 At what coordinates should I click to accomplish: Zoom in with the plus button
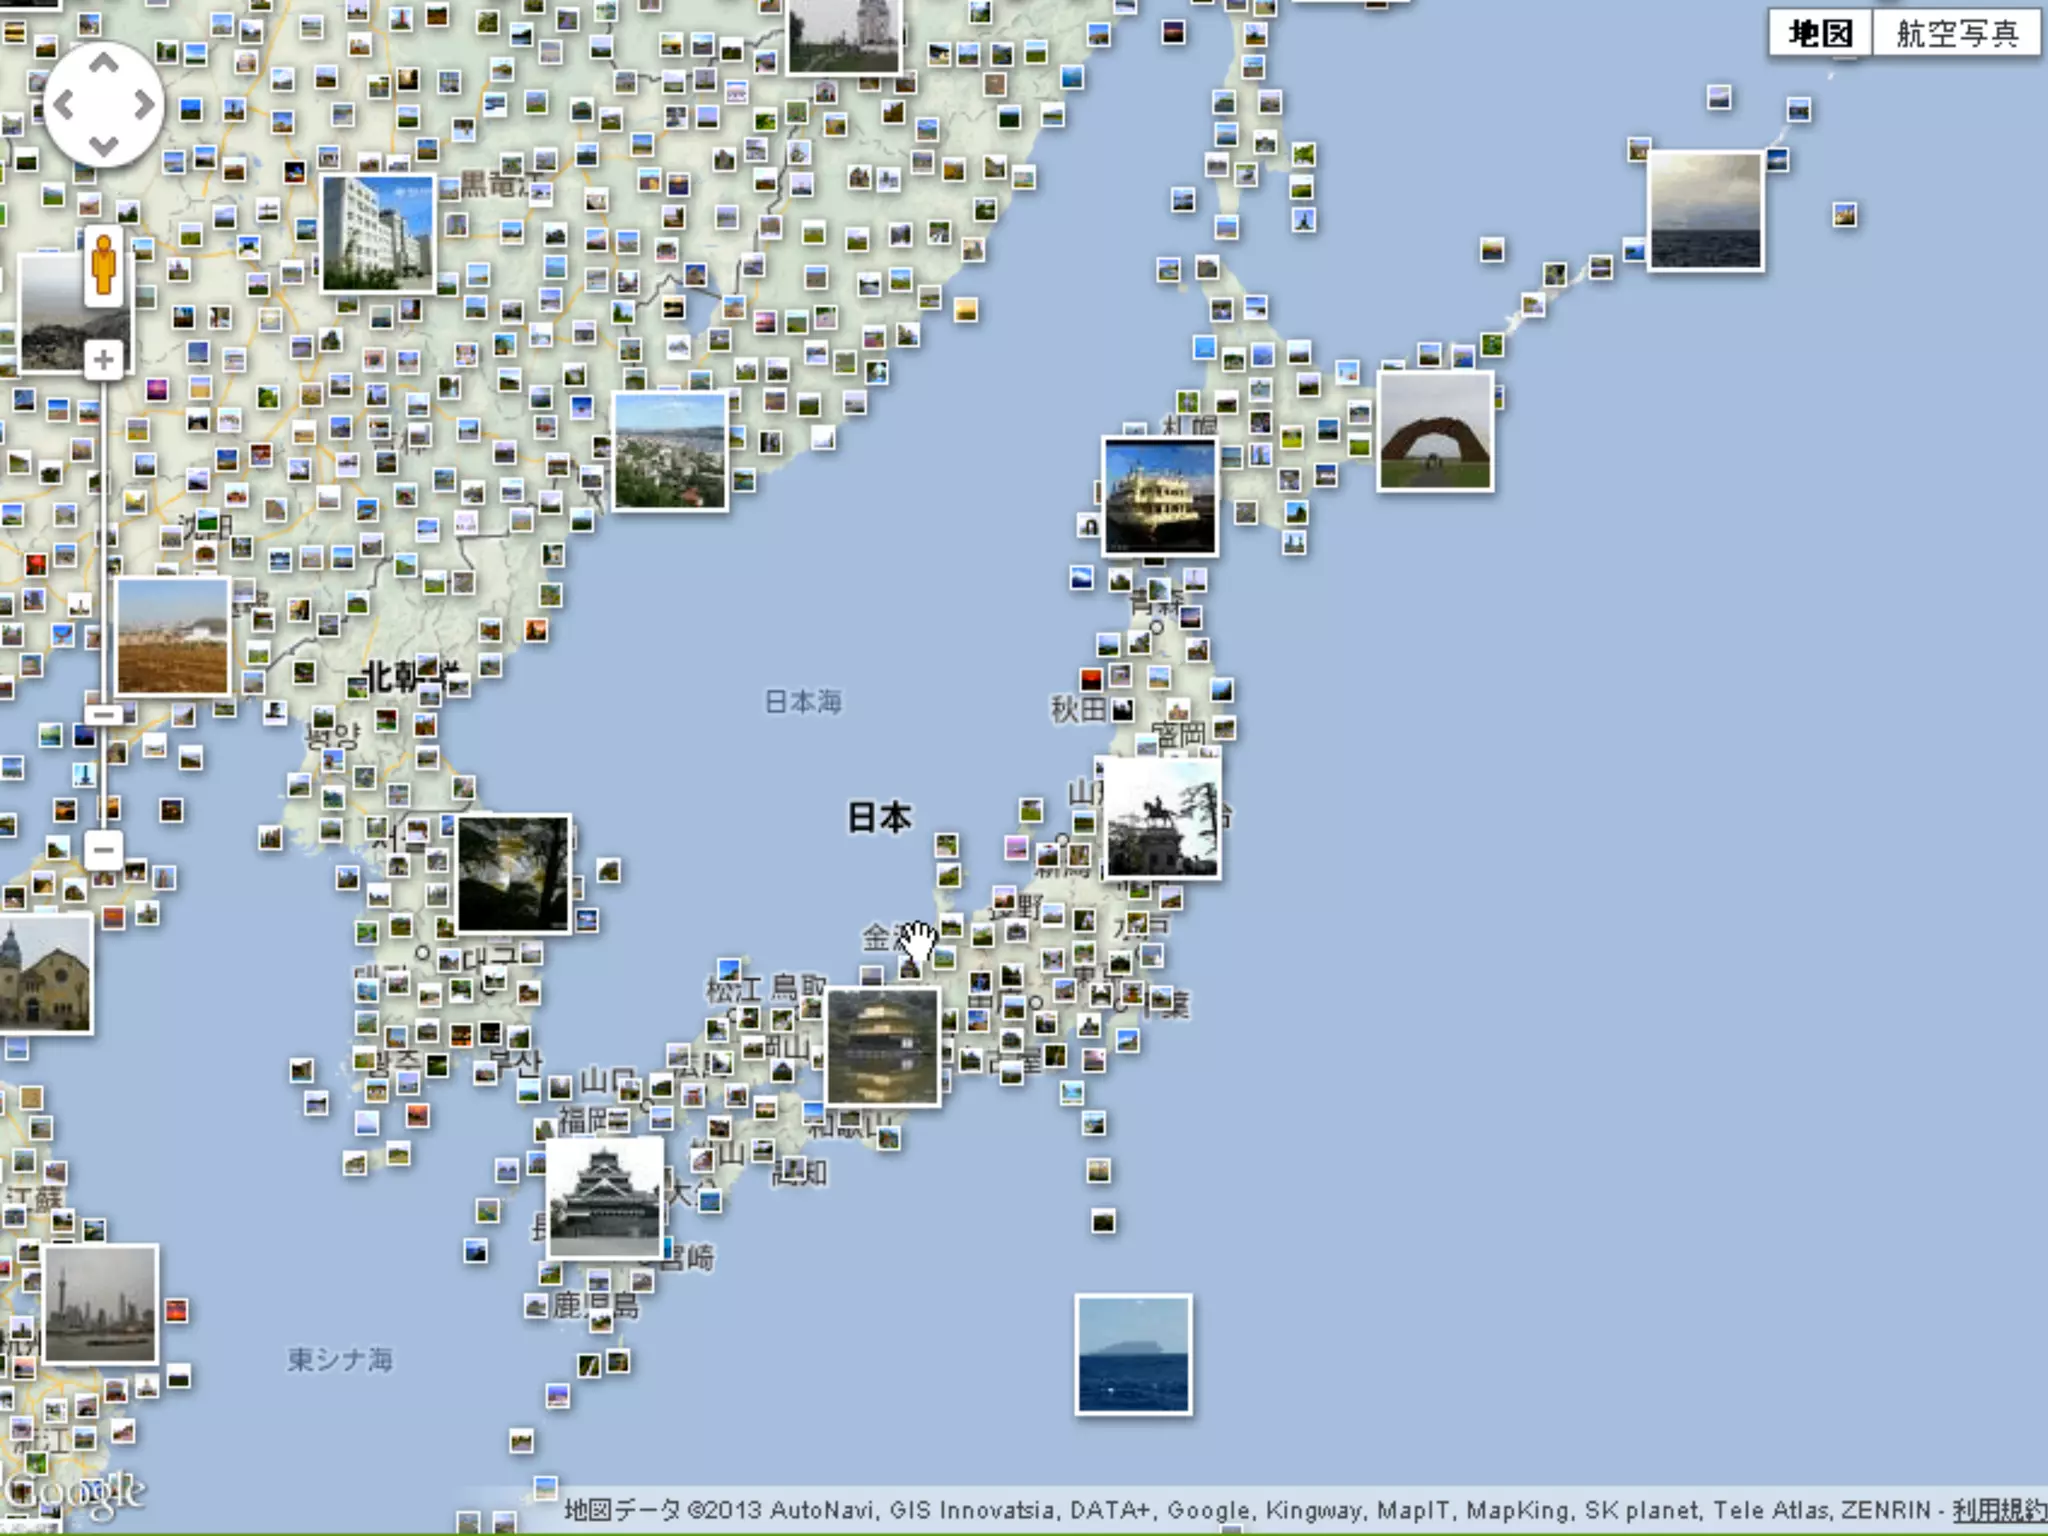pos(104,360)
